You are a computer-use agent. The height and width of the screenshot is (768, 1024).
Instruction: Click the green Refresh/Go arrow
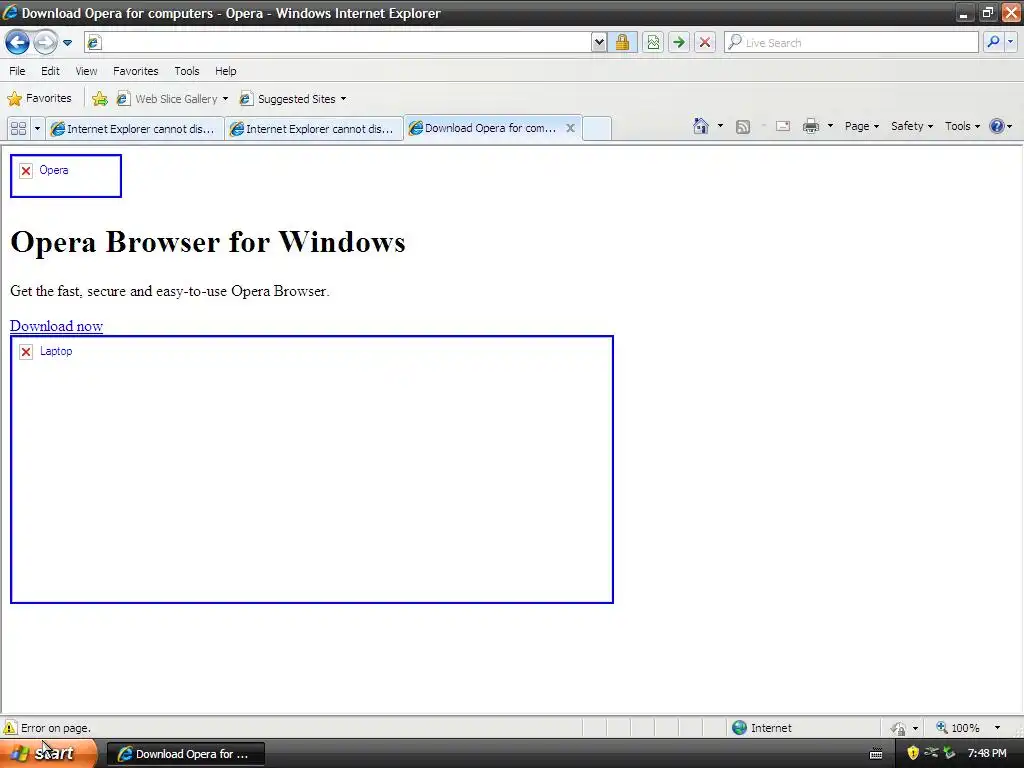pyautogui.click(x=679, y=42)
